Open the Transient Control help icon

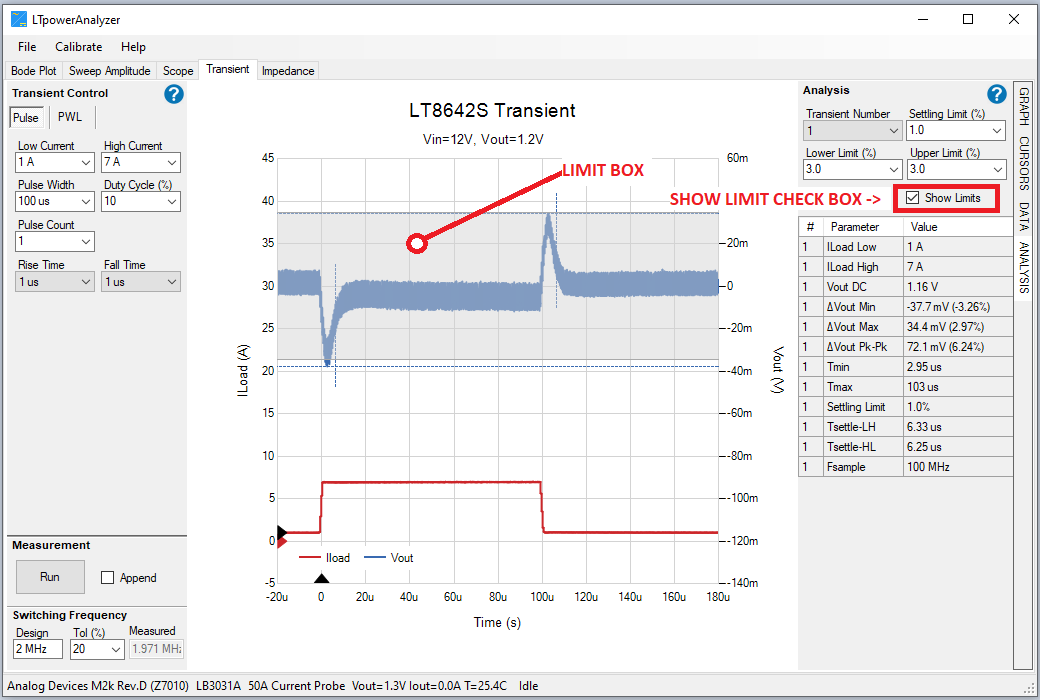point(173,93)
